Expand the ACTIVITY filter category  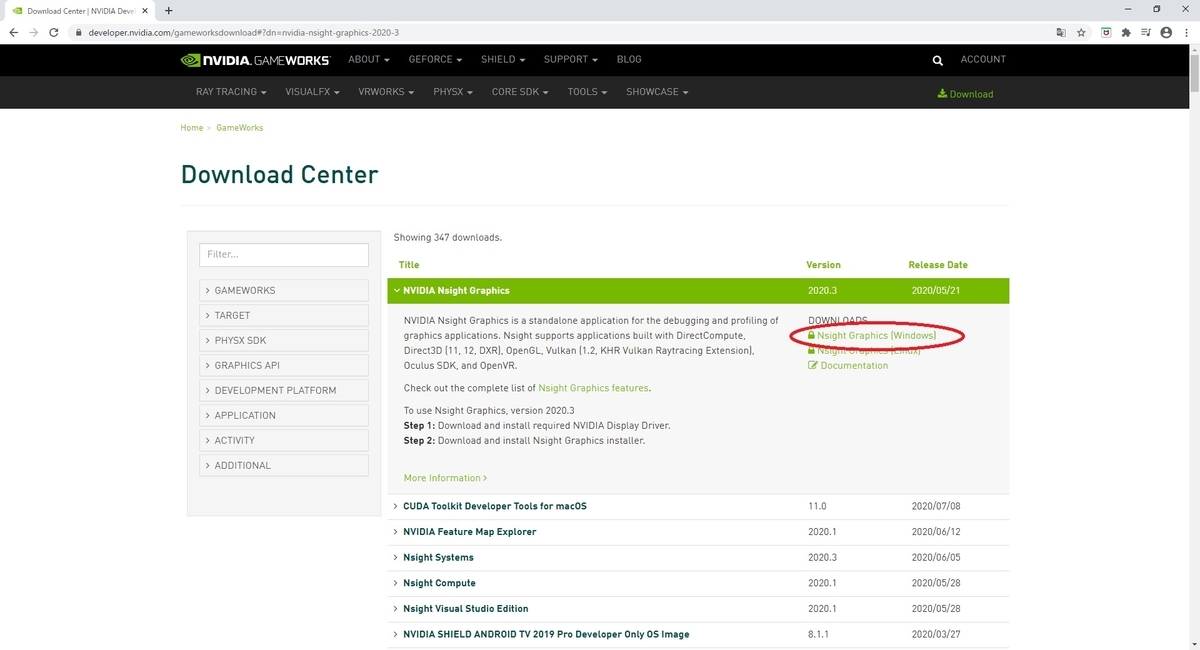click(x=284, y=440)
